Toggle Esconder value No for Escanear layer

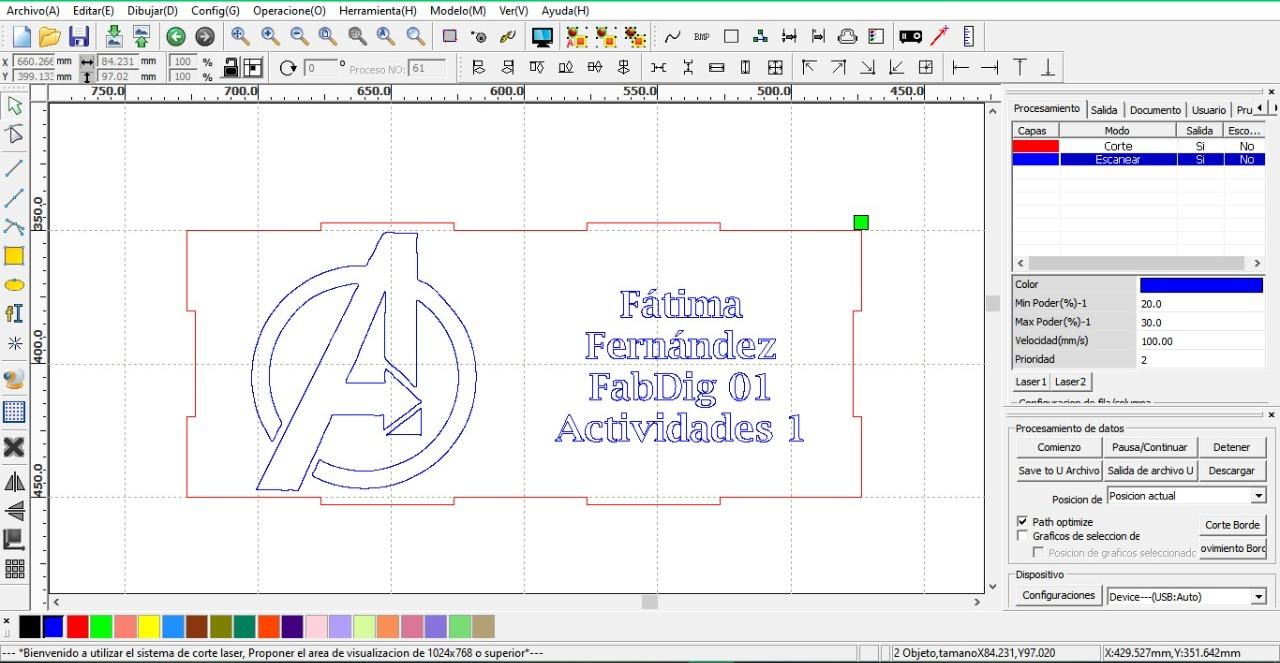click(x=1246, y=159)
